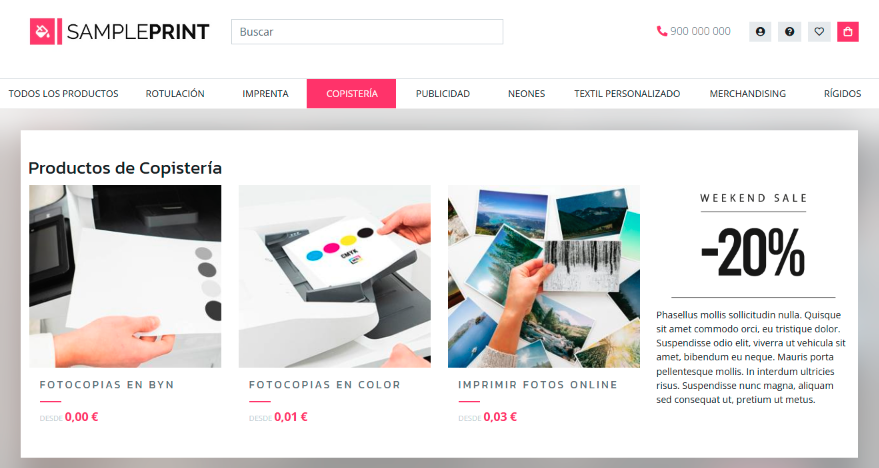This screenshot has height=468, width=879.
Task: Click the help question mark icon
Action: pos(789,32)
